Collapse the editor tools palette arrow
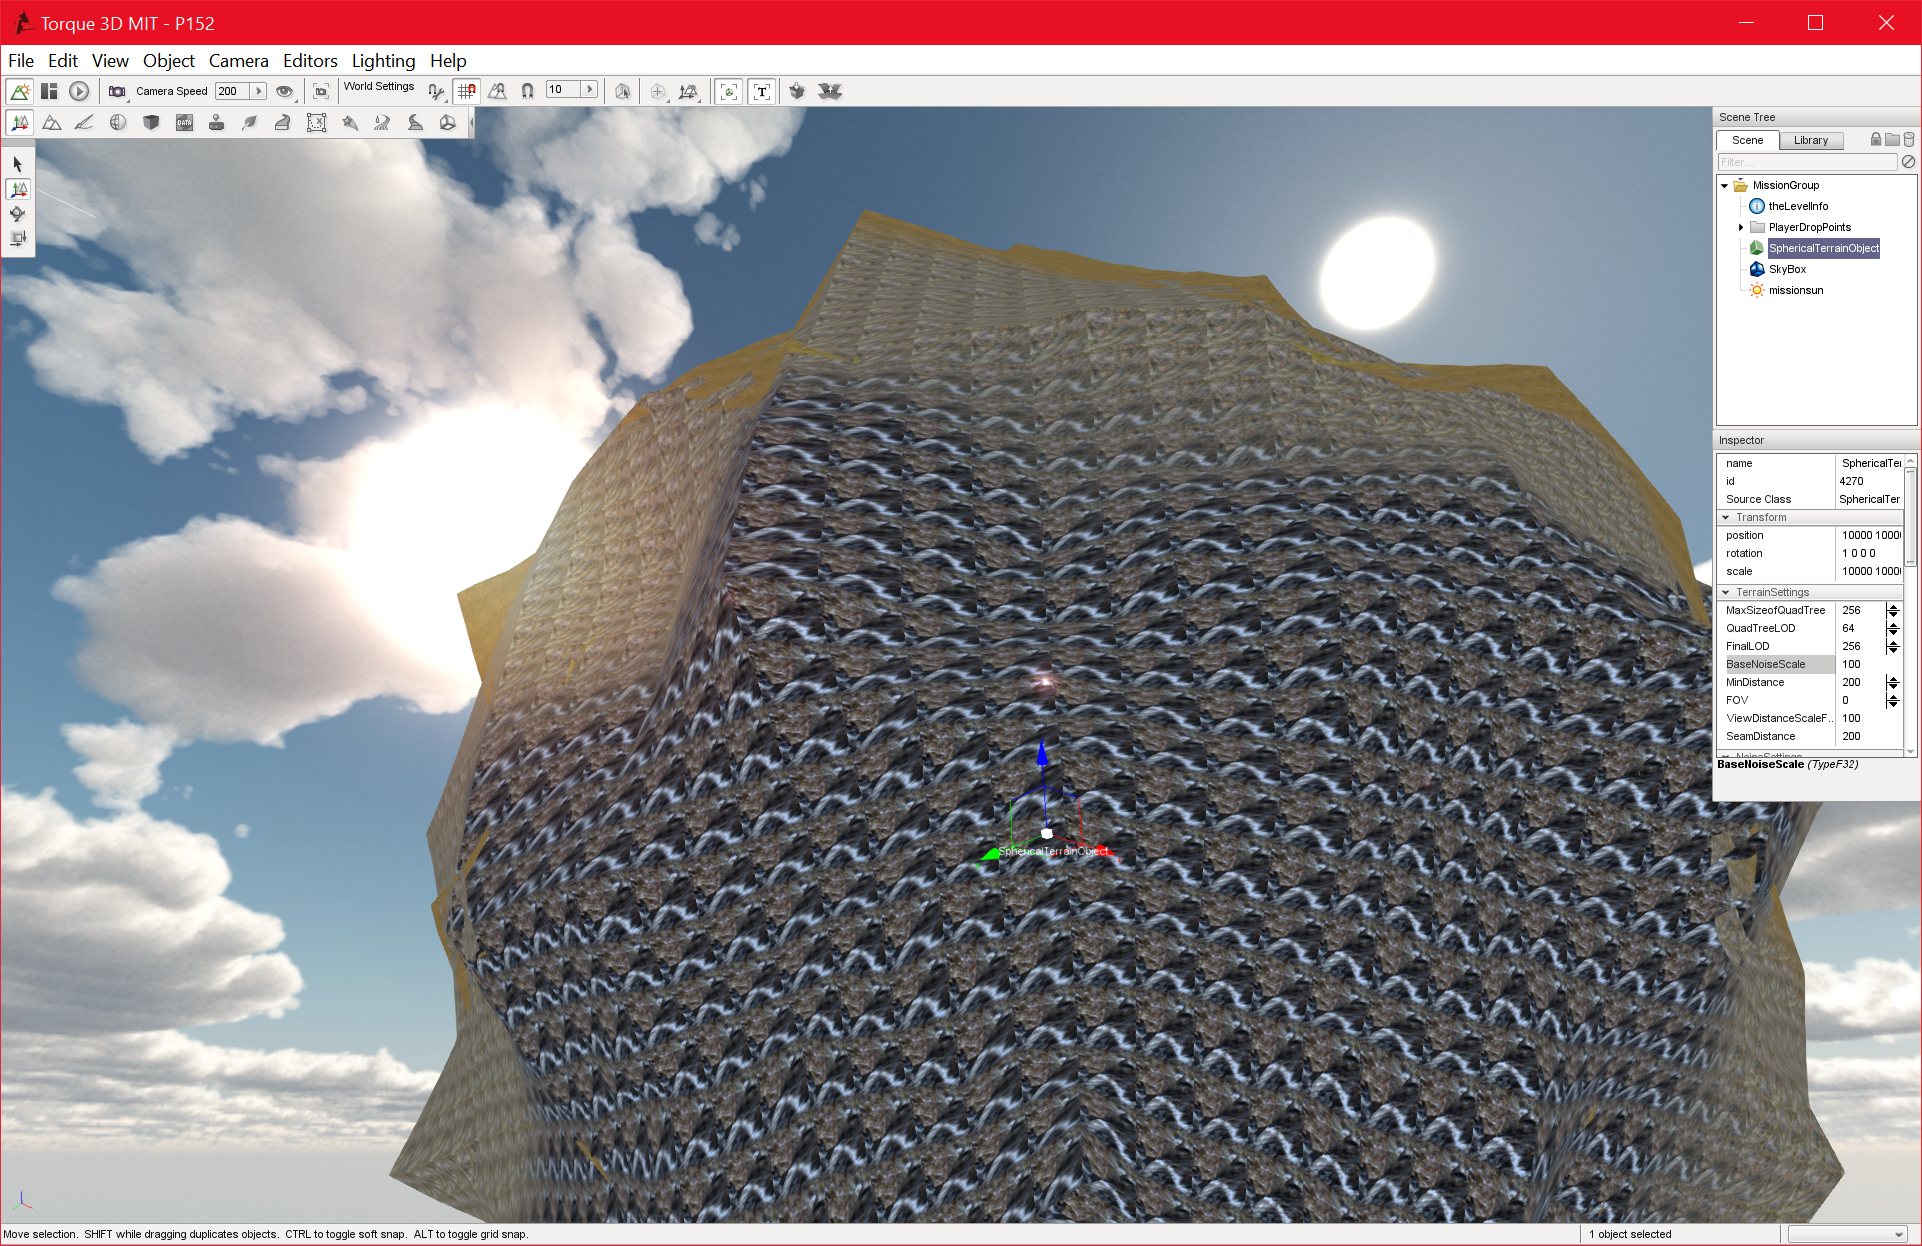Image resolution: width=1922 pixels, height=1246 pixels. pyautogui.click(x=471, y=123)
